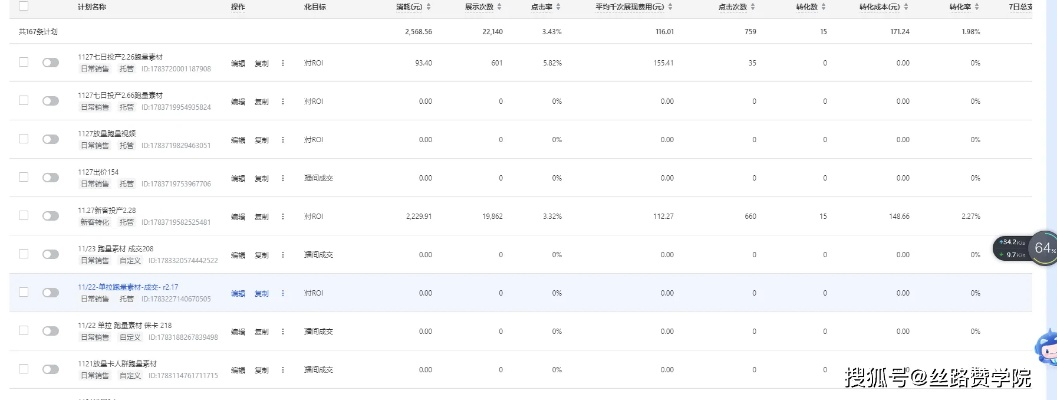The image size is (1057, 400).
Task: Click blue 编辑 on highlighted 11/22 row
Action: click(238, 293)
